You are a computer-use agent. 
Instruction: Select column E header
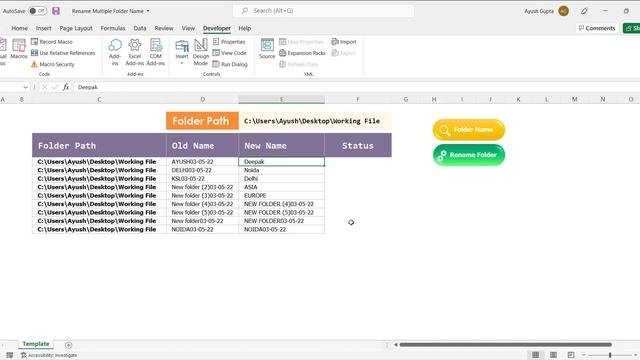pyautogui.click(x=282, y=99)
